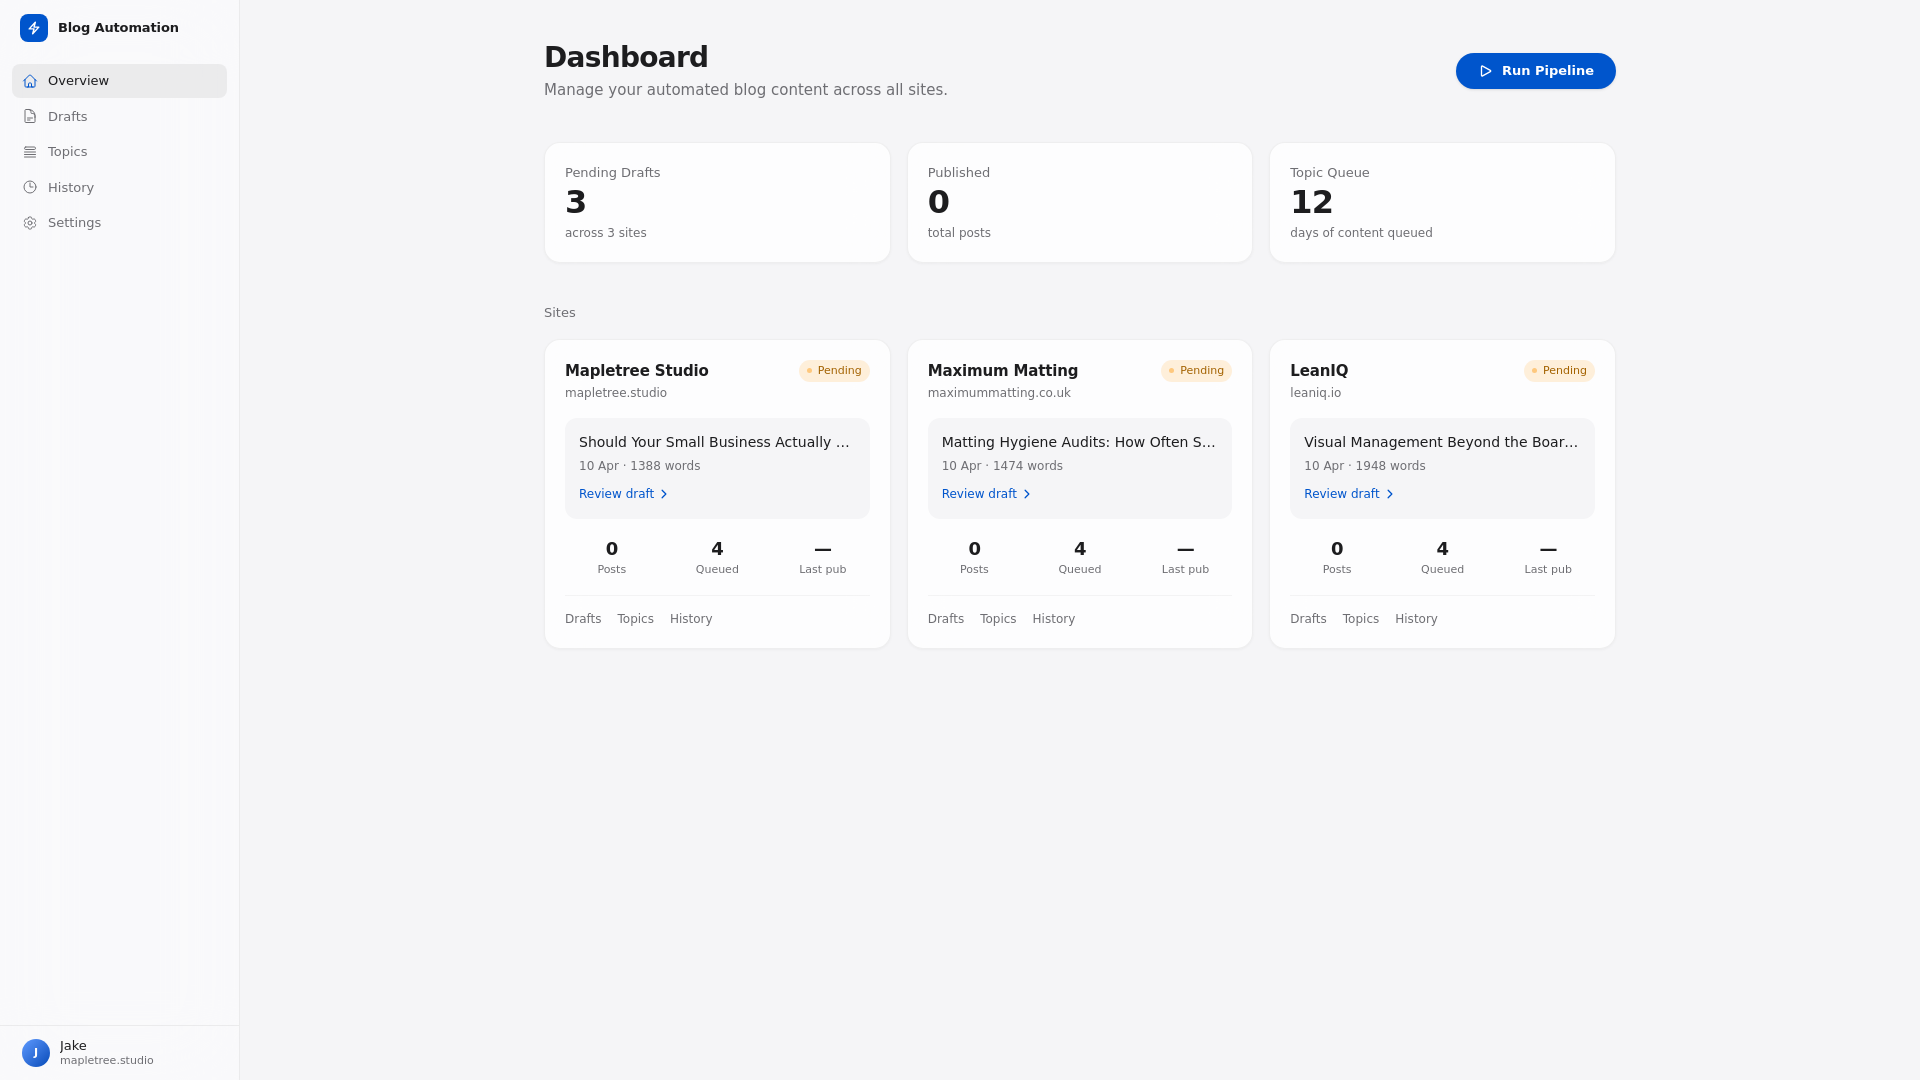Click the leaniq.io domain text
The image size is (1920, 1080).
pos(1316,393)
